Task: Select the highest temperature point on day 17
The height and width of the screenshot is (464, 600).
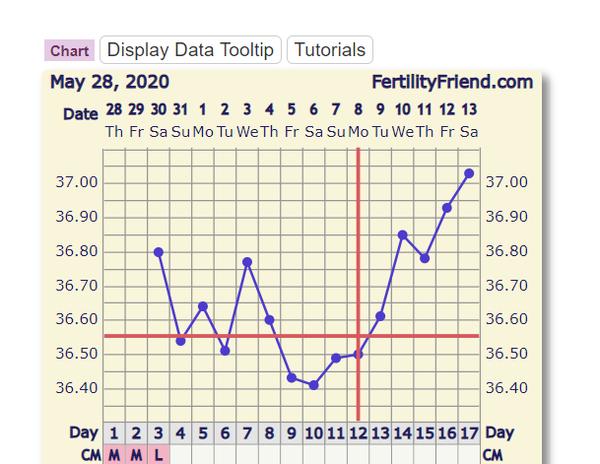Action: (x=469, y=173)
